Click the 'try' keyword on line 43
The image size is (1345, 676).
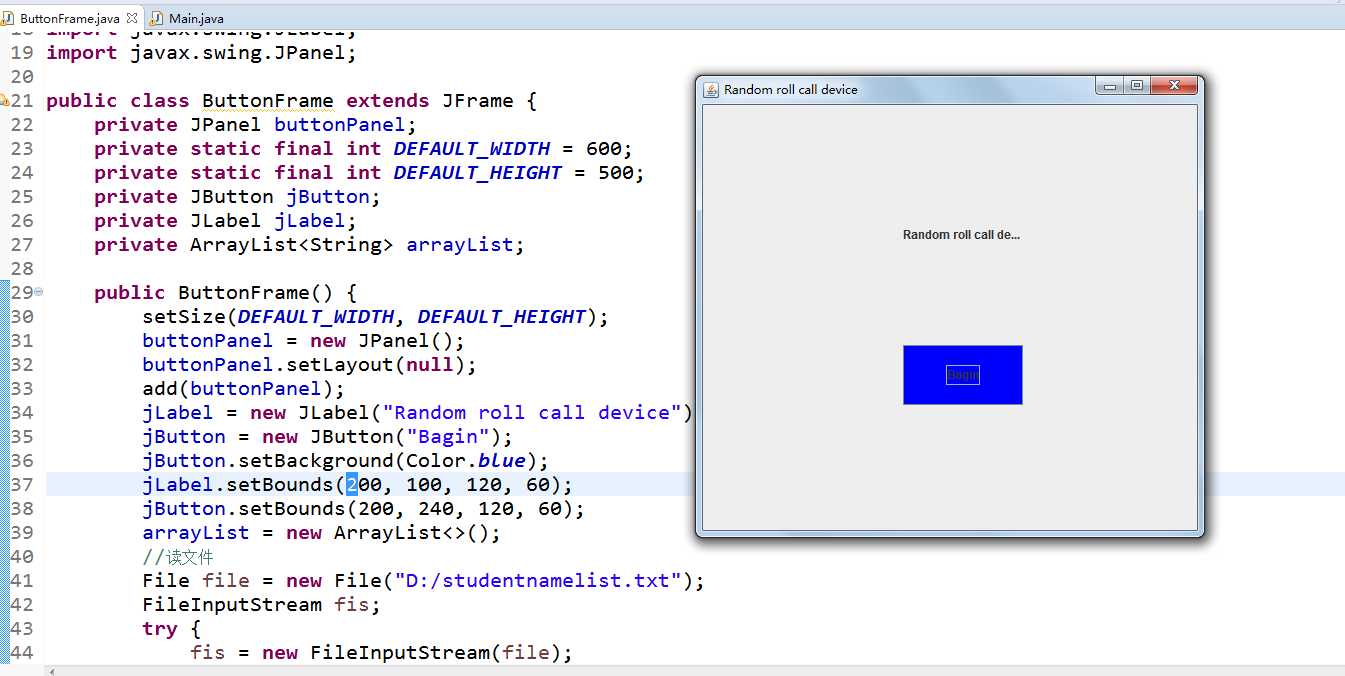coord(159,628)
